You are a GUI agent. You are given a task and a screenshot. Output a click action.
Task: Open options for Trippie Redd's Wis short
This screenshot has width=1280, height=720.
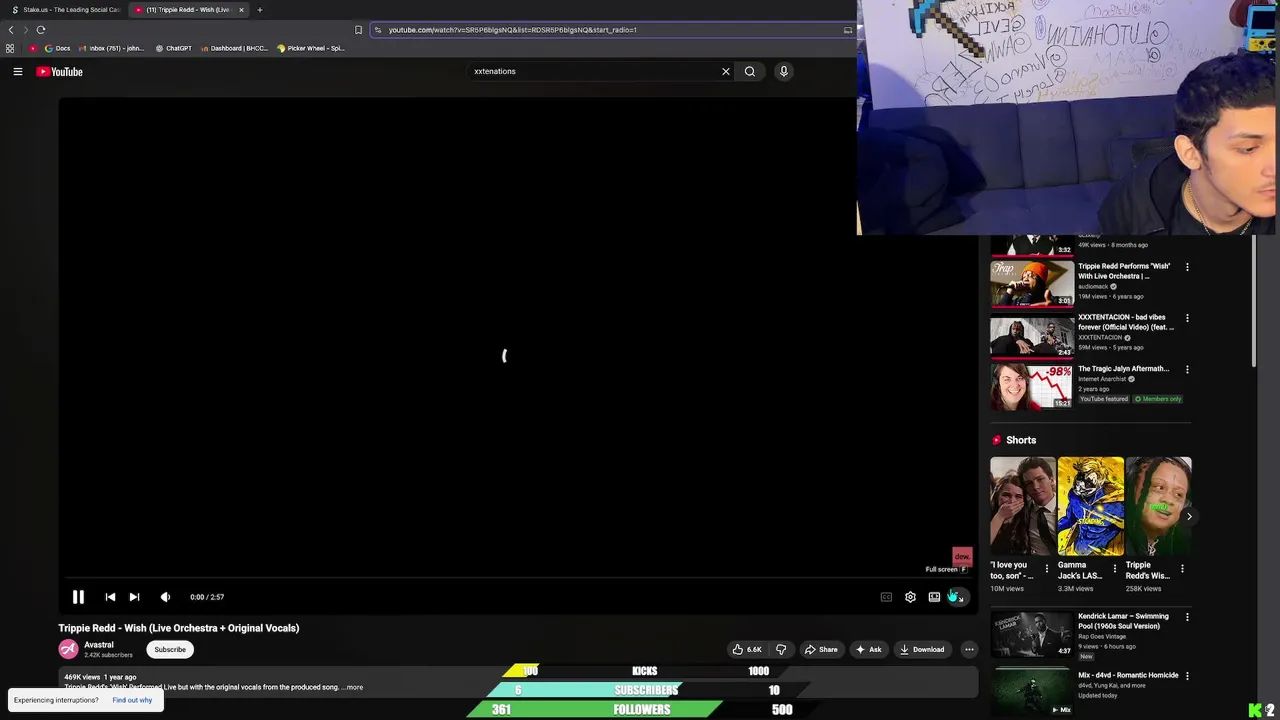pos(1182,568)
